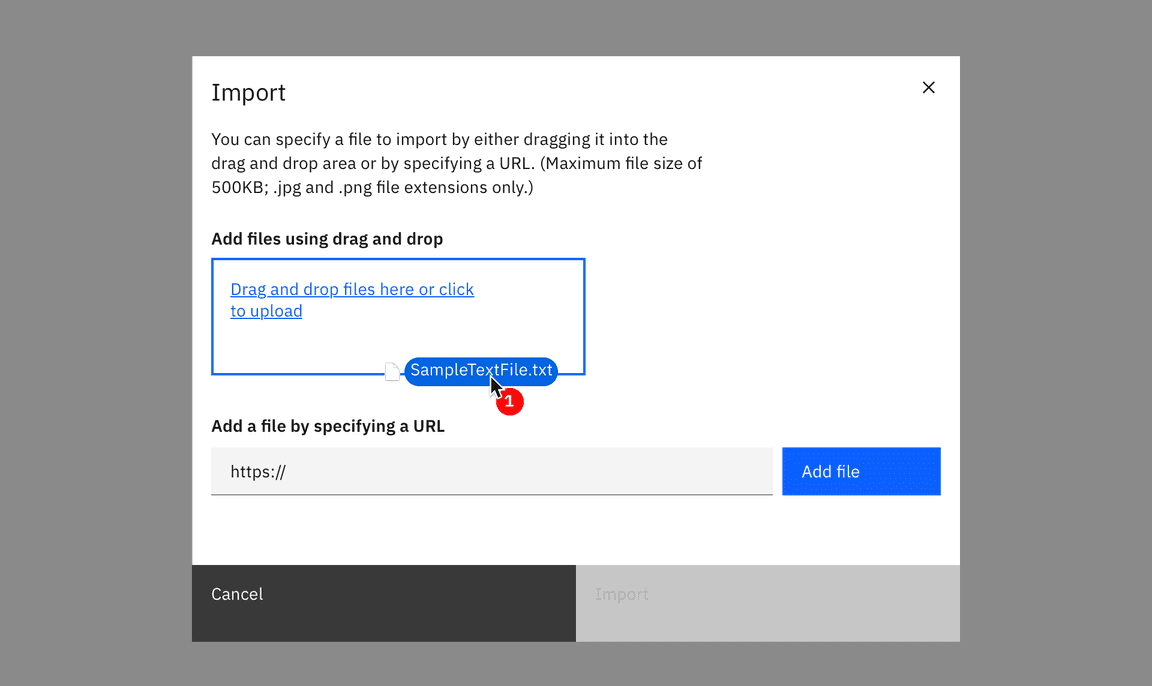
Task: Click the dismiss icon above the description text
Action: (928, 87)
